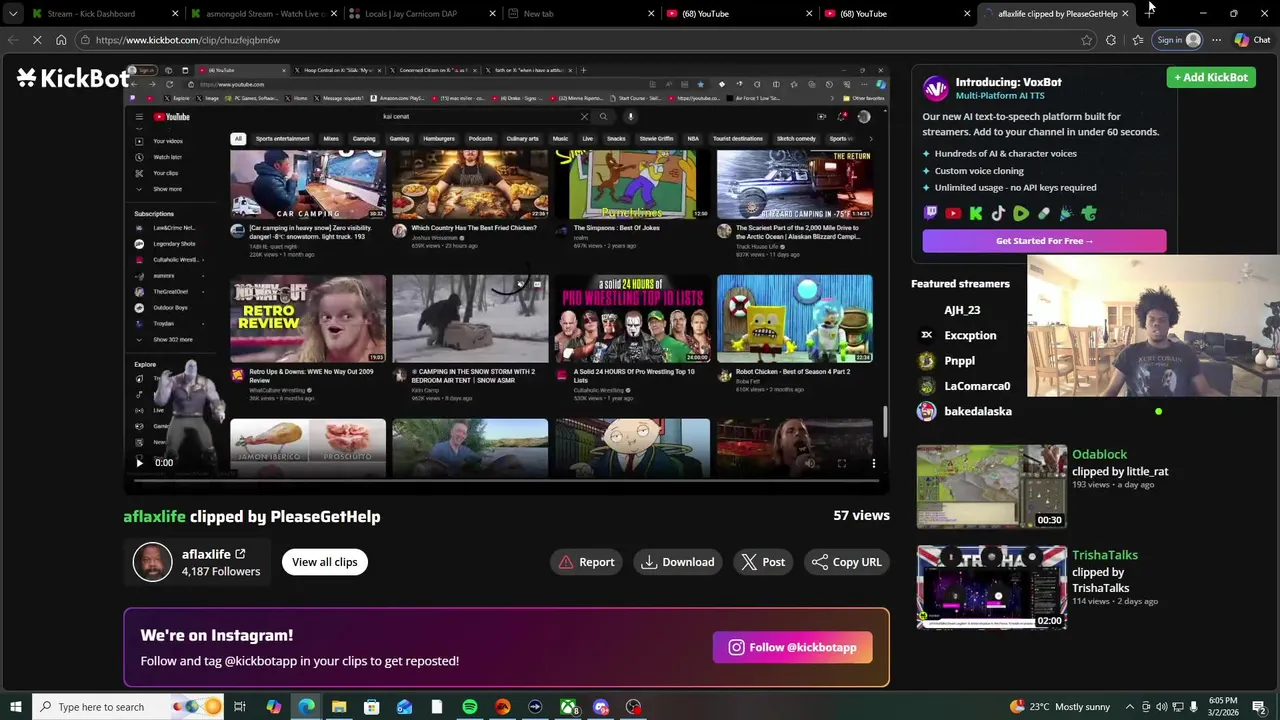Click the browser address bar URL
Screen dimensions: 1280x720
pyautogui.click(x=188, y=40)
